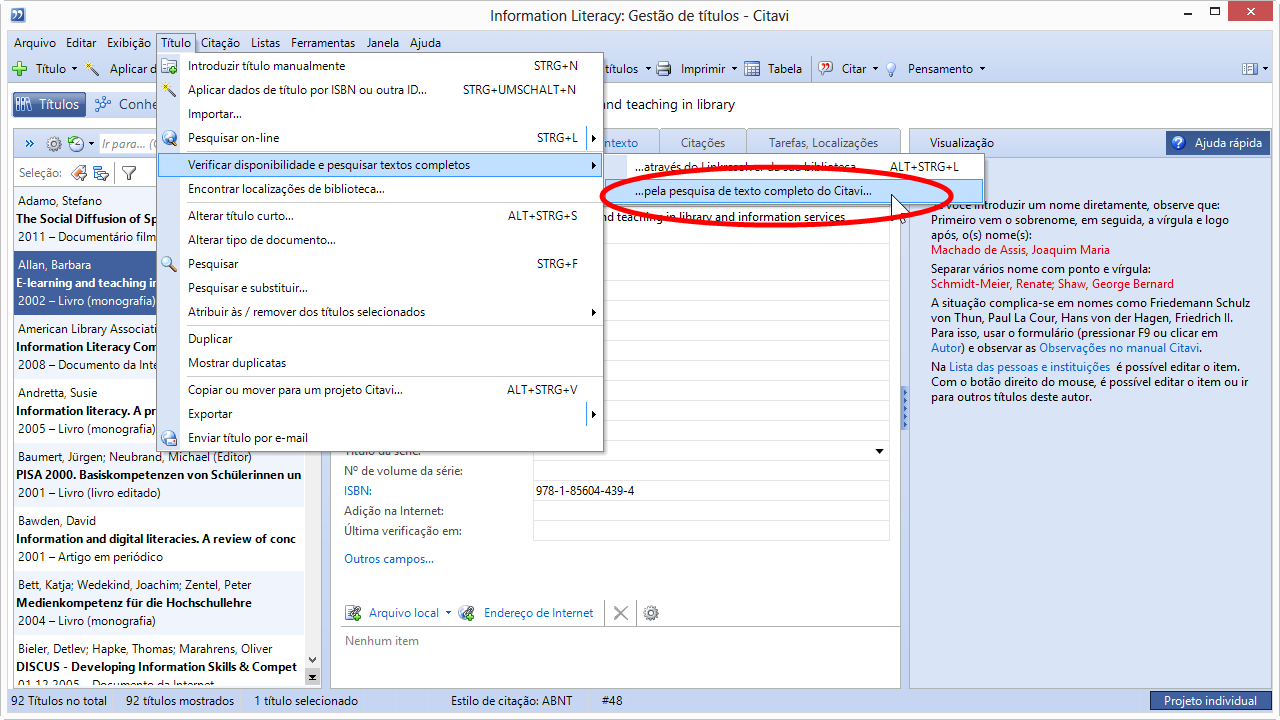
Task: Click the printer Imprimir icon
Action: point(664,69)
